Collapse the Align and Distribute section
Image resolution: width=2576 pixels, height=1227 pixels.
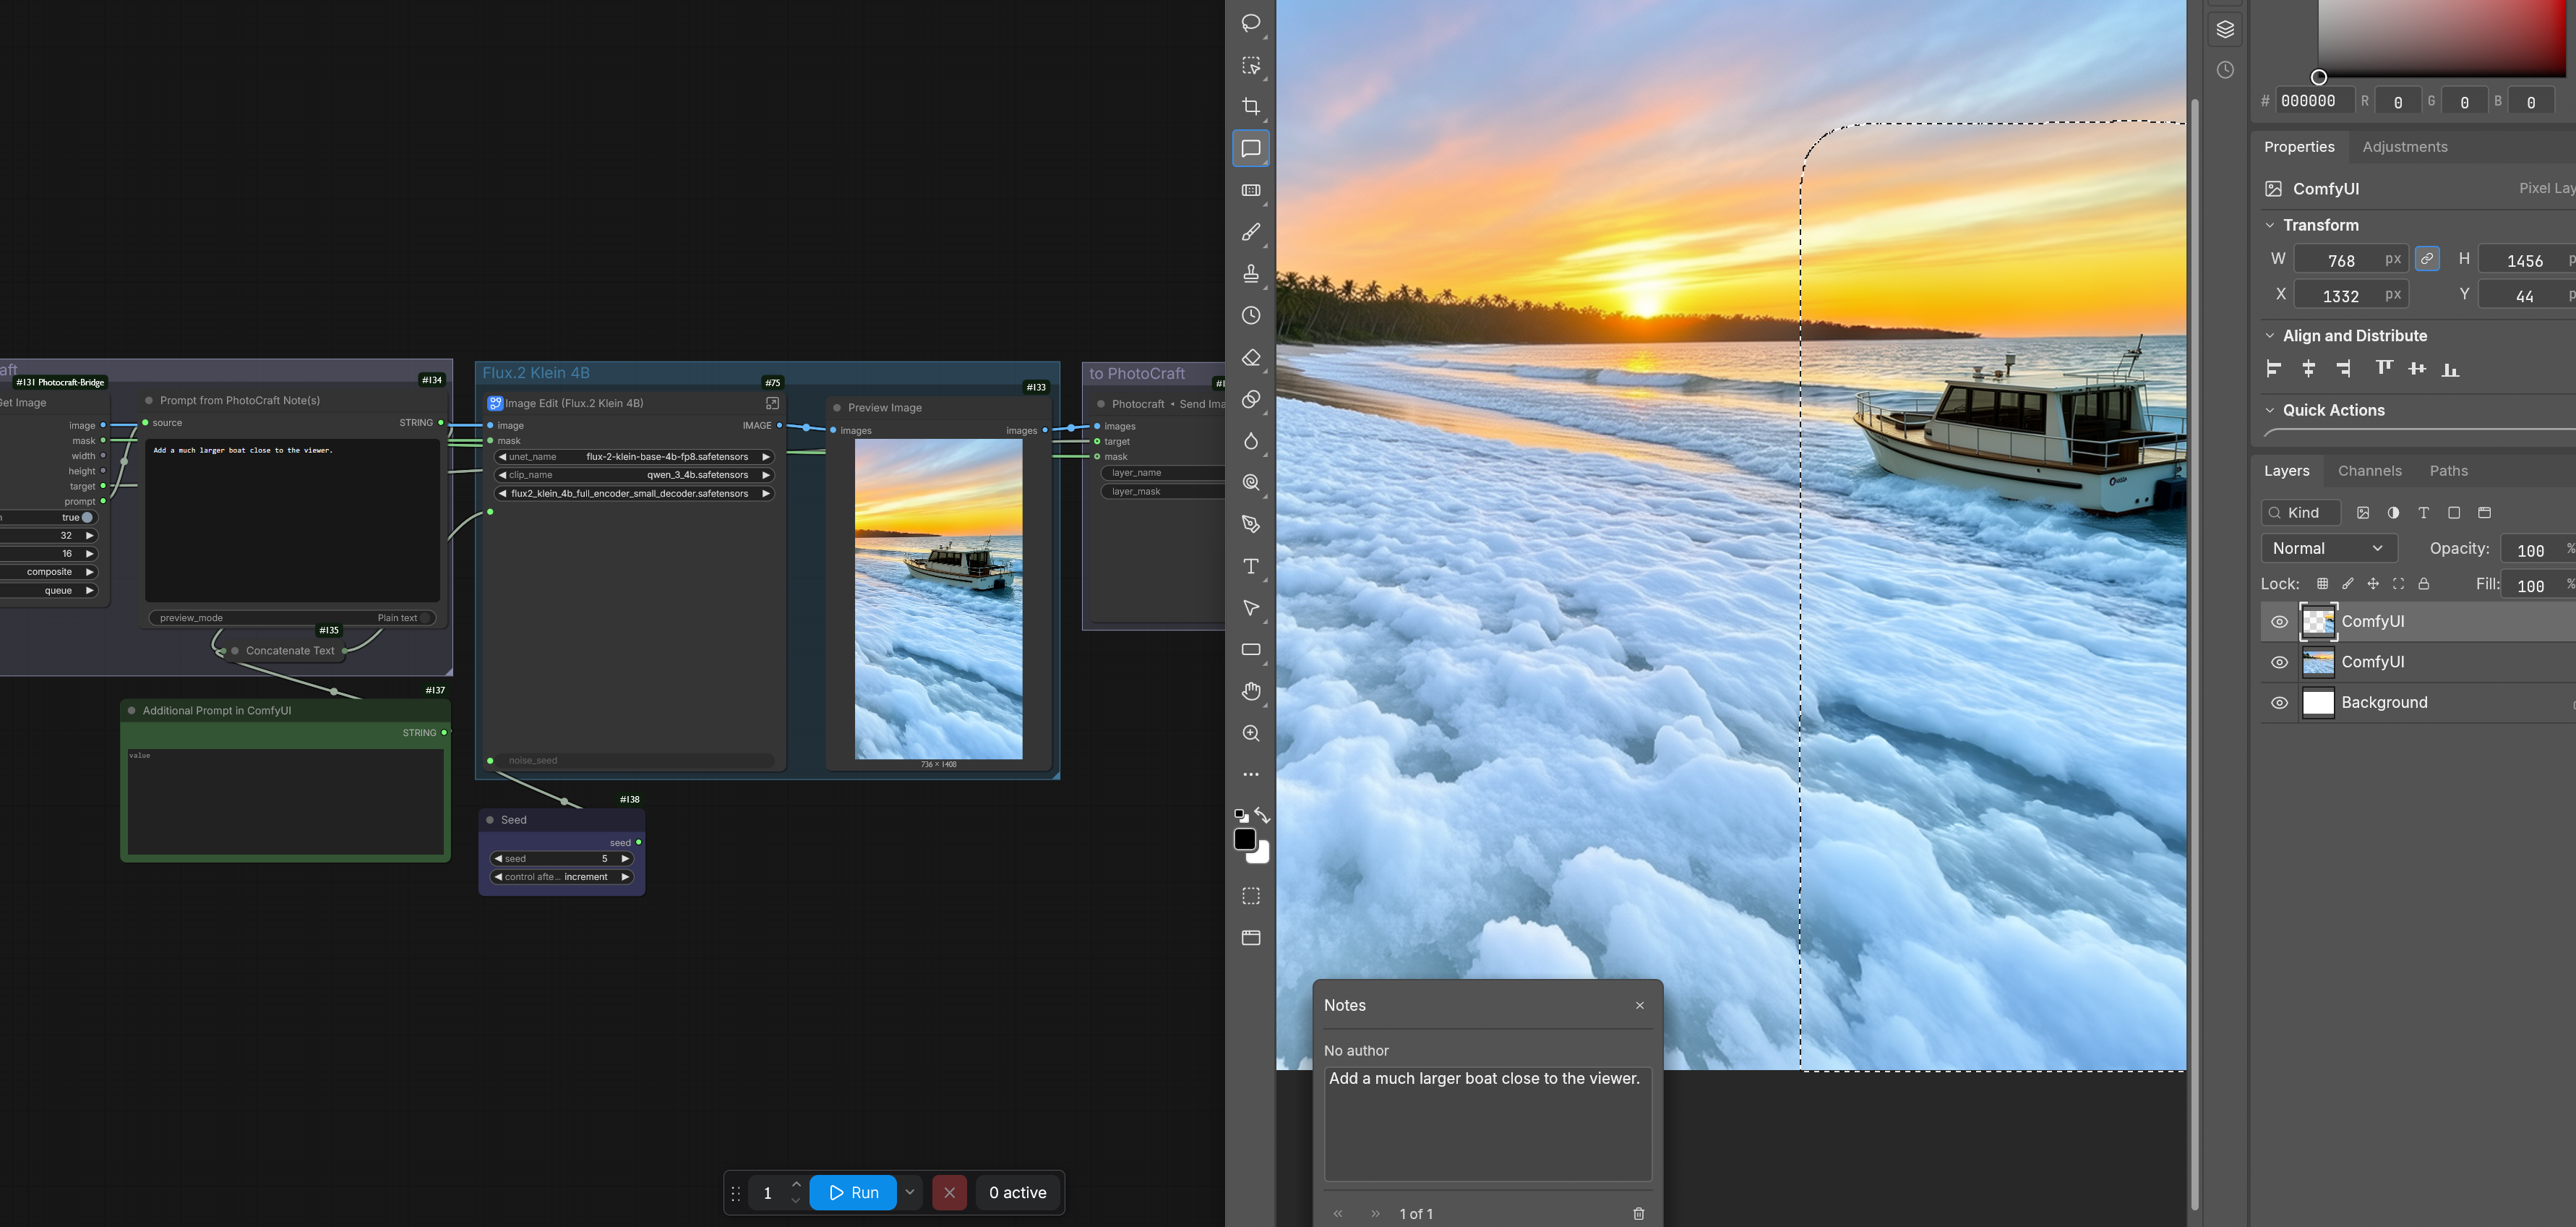2270,336
